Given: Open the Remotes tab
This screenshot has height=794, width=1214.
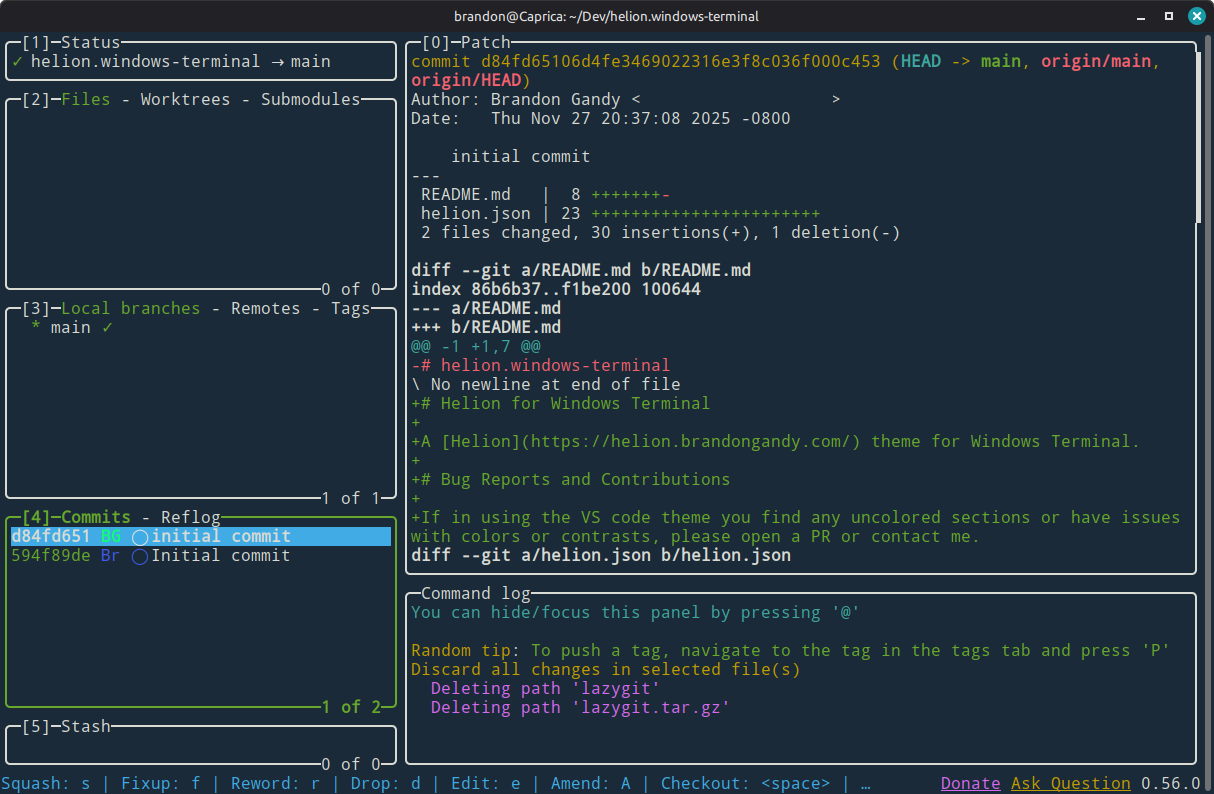Looking at the screenshot, I should 266,308.
